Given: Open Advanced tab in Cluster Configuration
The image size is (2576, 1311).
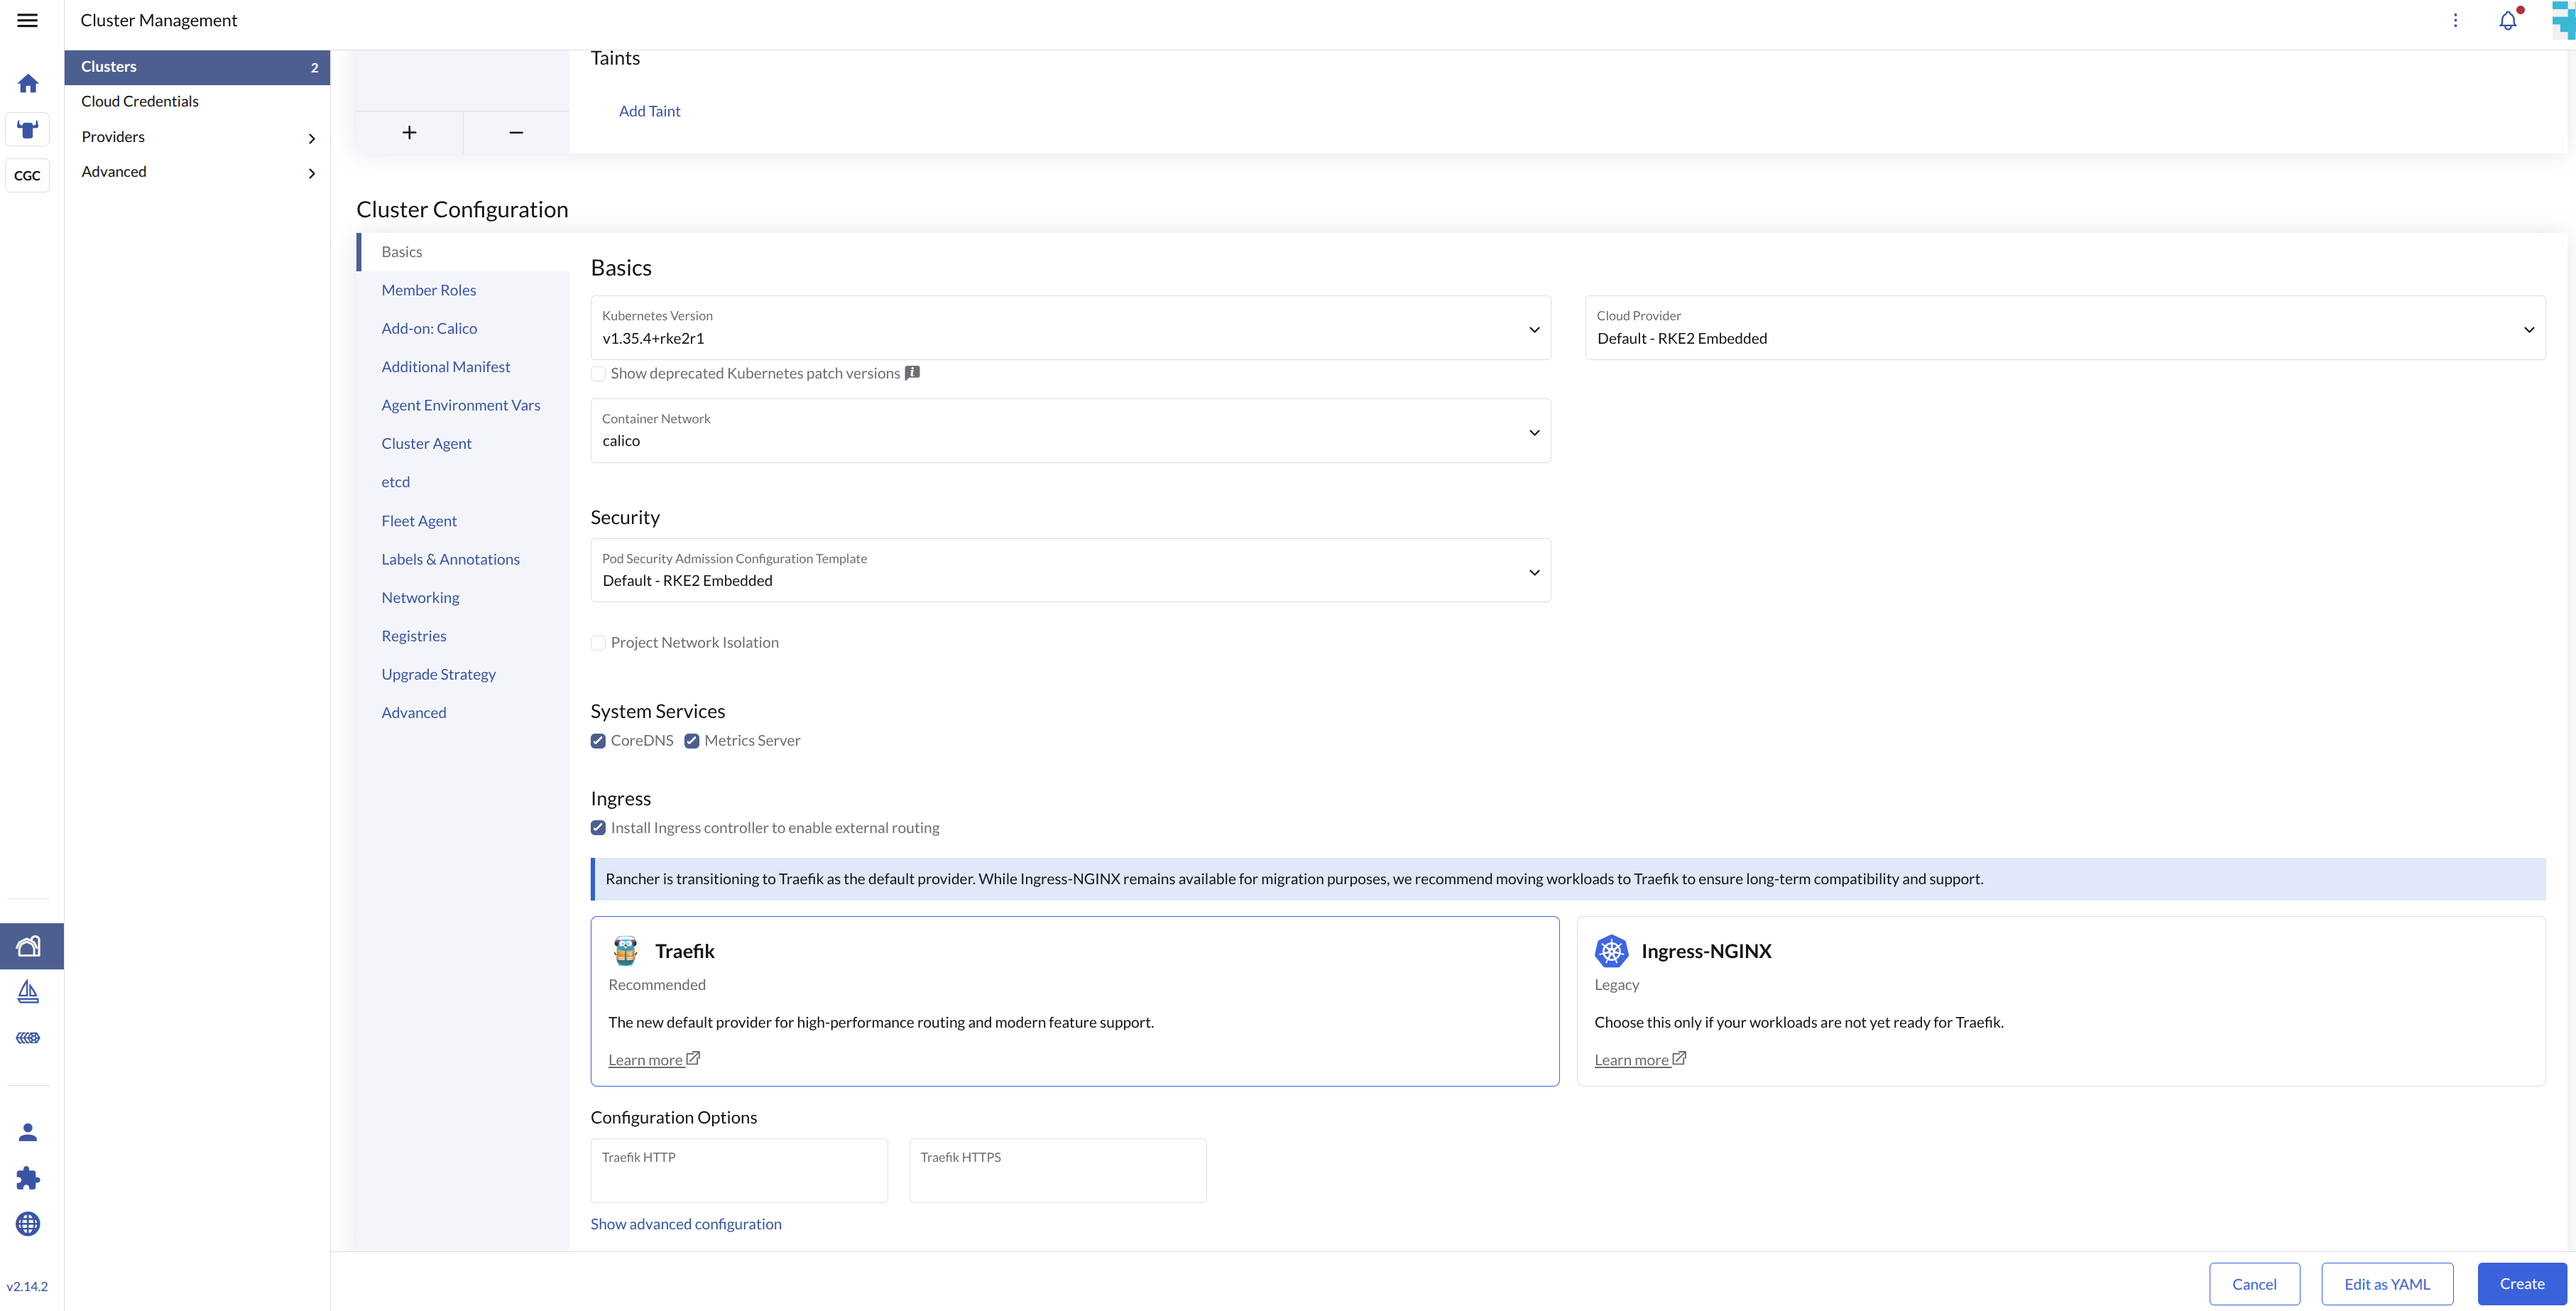Looking at the screenshot, I should (413, 712).
